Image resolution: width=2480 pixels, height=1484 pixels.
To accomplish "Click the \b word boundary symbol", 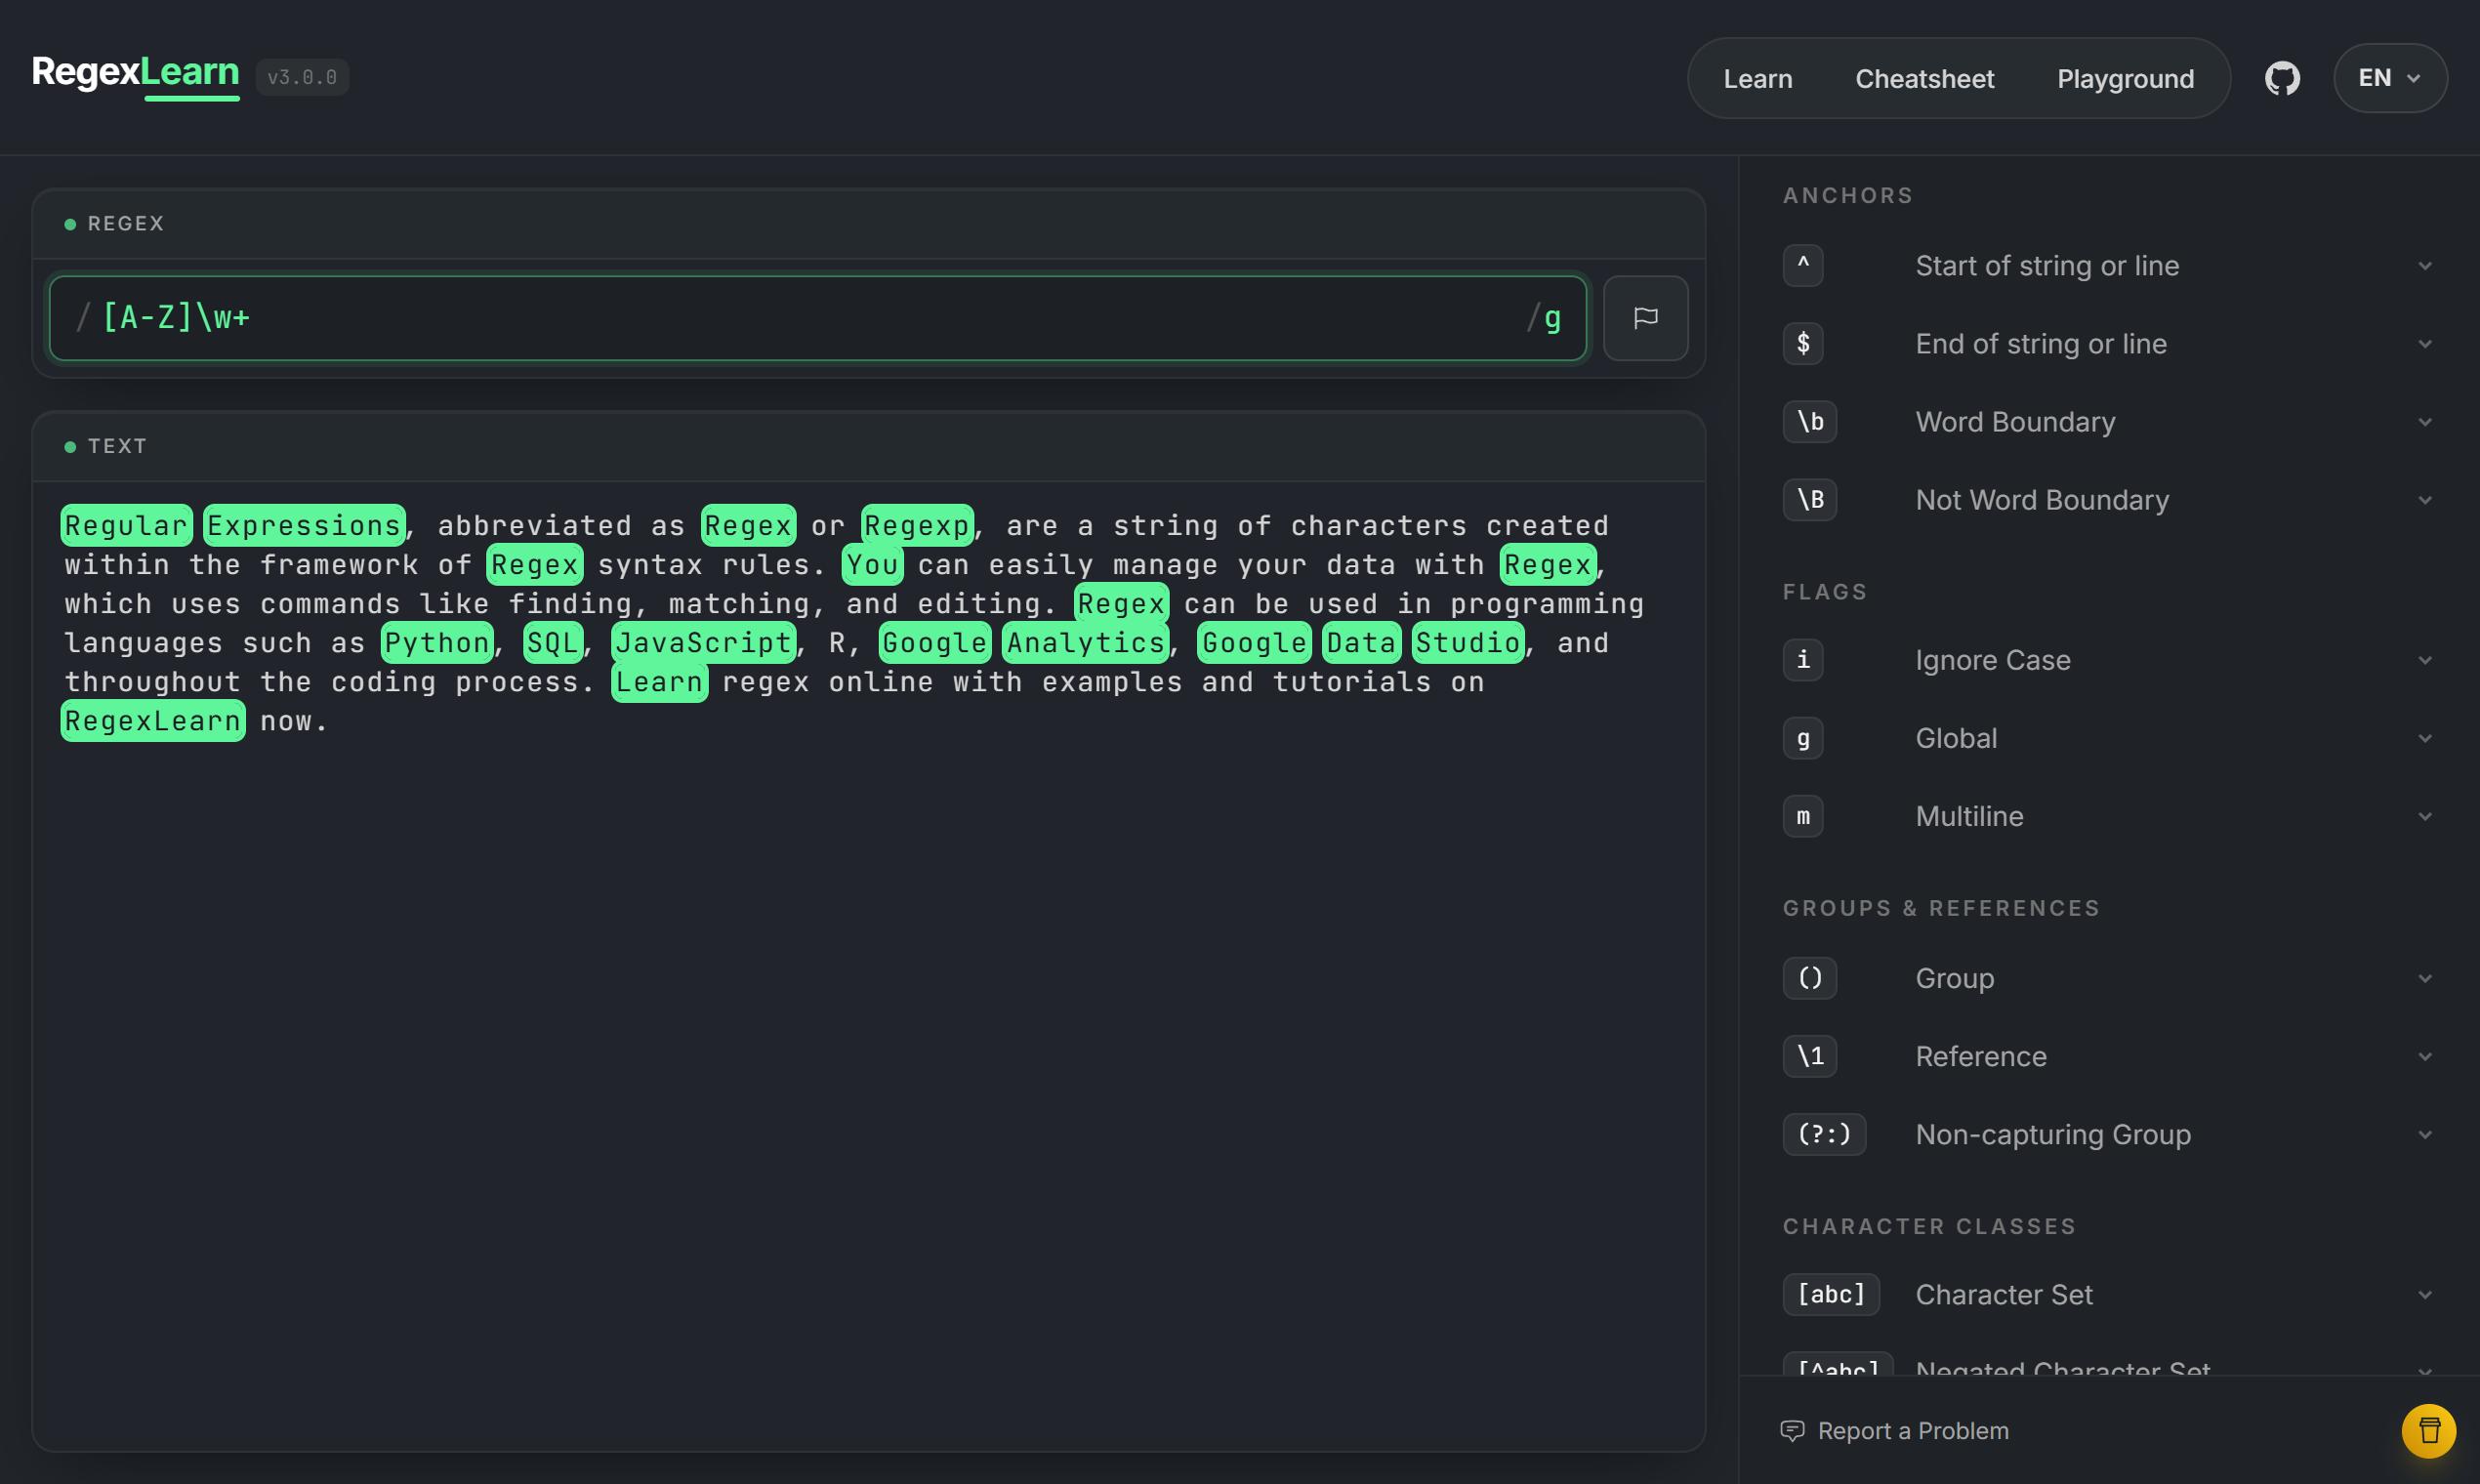I will pyautogui.click(x=1809, y=421).
